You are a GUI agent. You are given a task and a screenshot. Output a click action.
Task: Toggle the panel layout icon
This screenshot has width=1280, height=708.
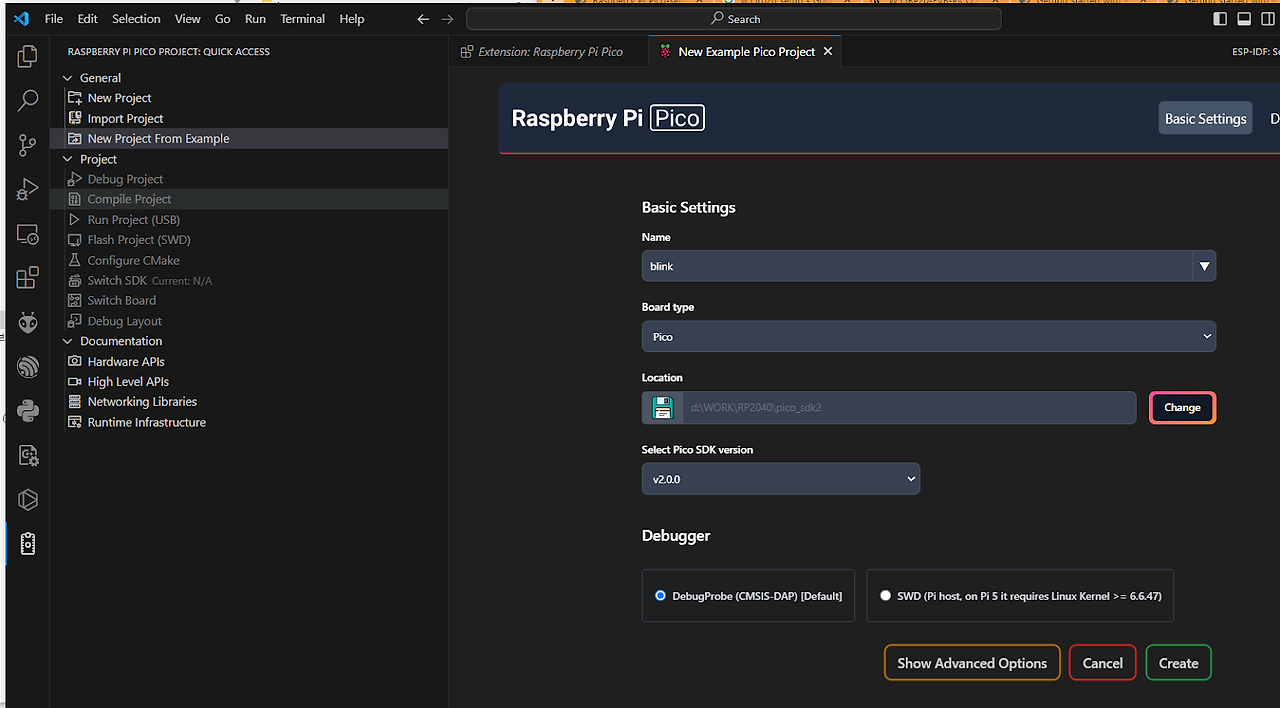pos(1244,19)
